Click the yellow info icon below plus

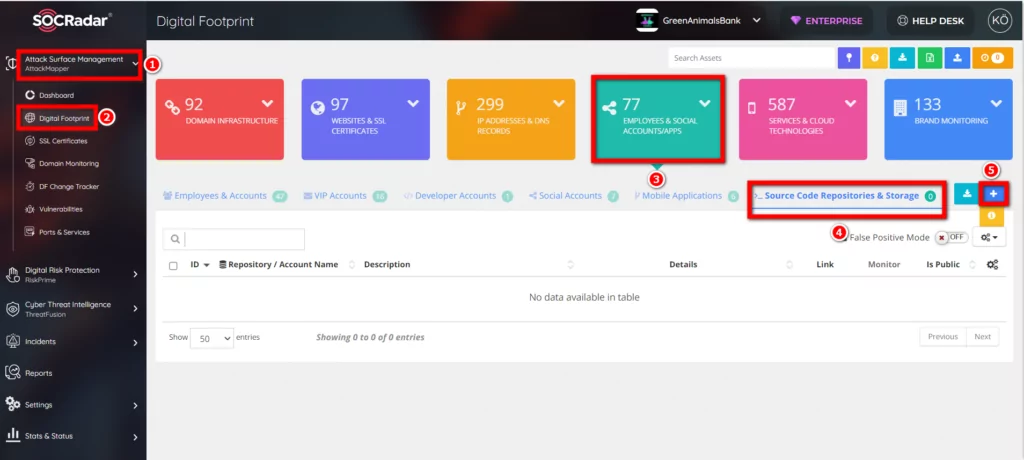pos(991,215)
